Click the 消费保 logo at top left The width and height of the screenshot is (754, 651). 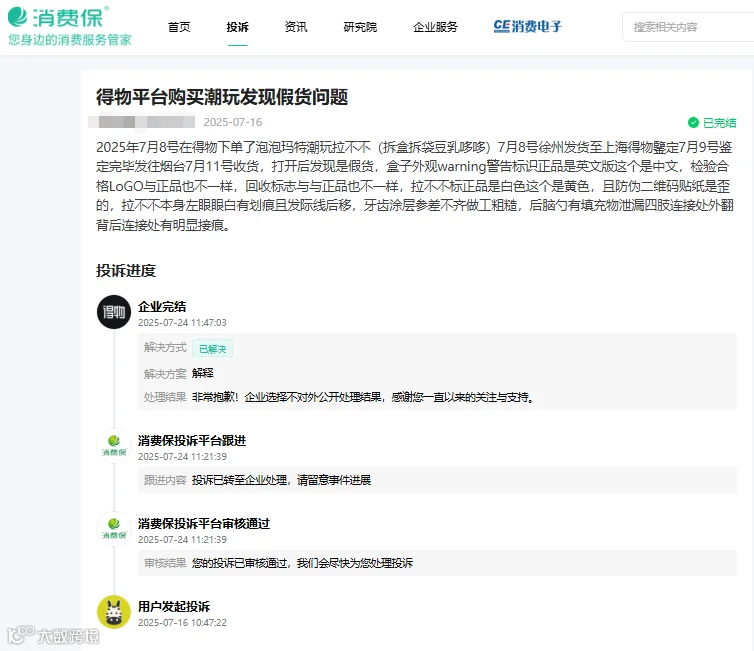click(69, 26)
